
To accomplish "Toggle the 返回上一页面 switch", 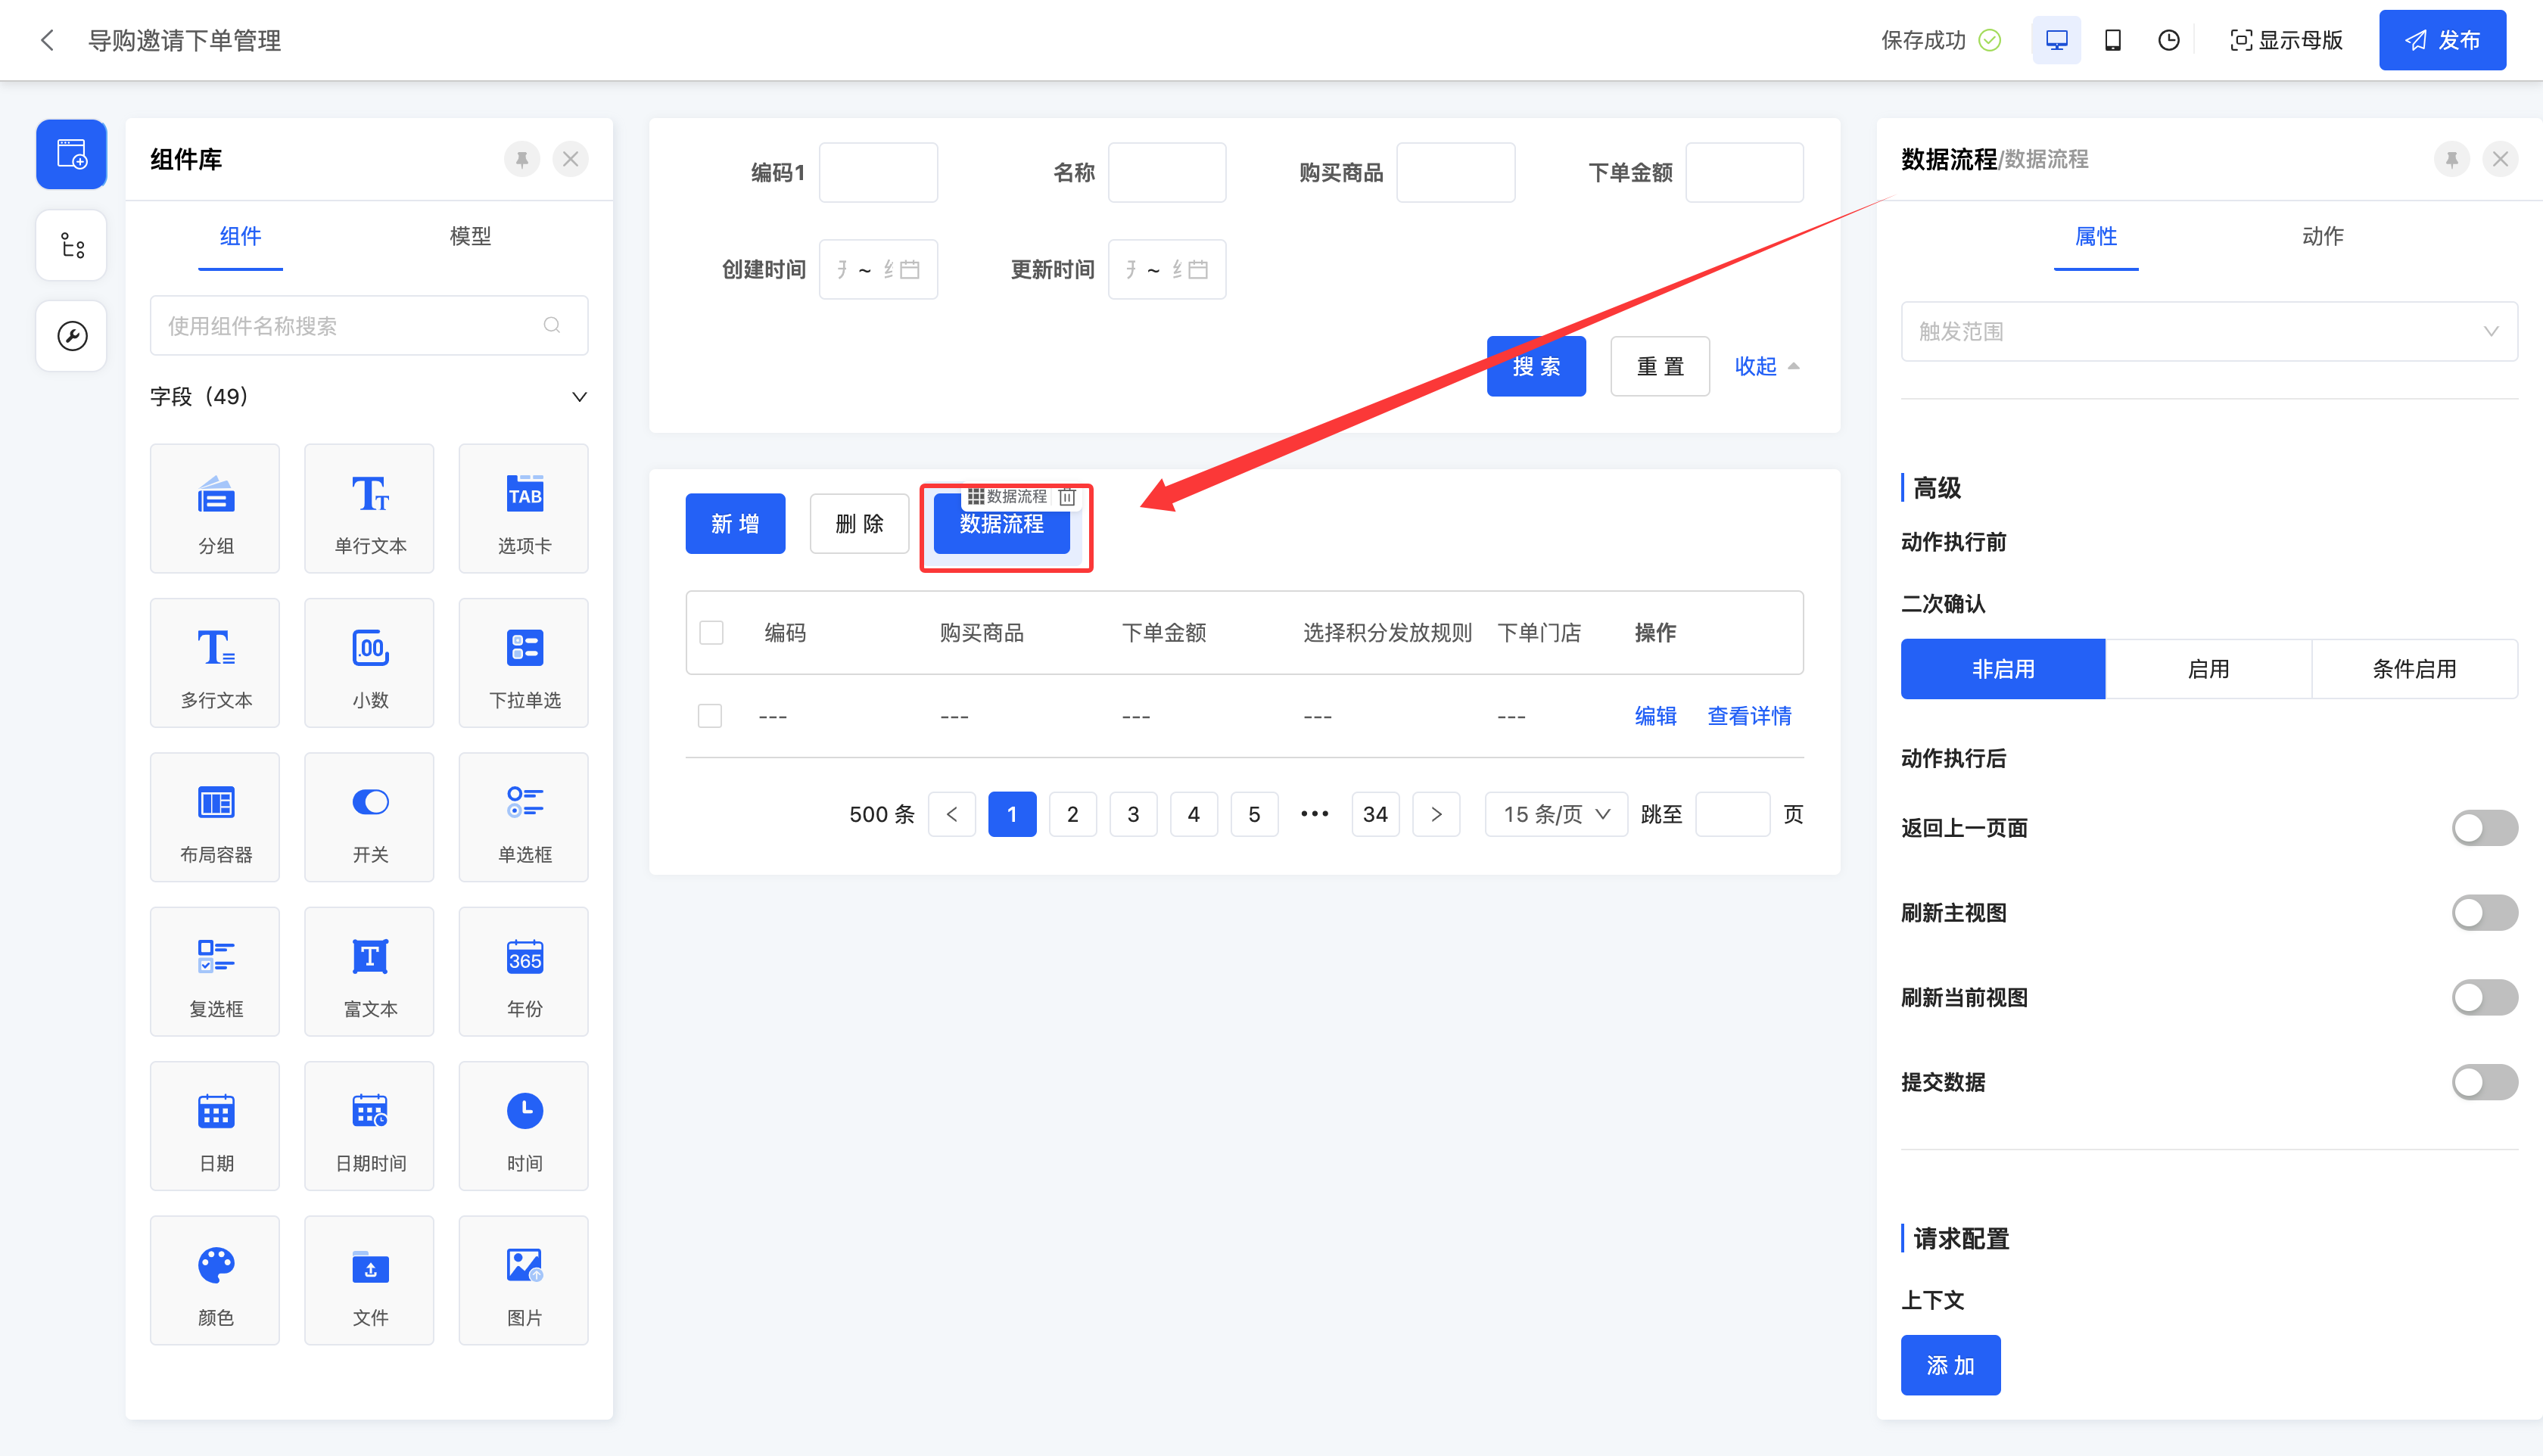I will pyautogui.click(x=2483, y=828).
